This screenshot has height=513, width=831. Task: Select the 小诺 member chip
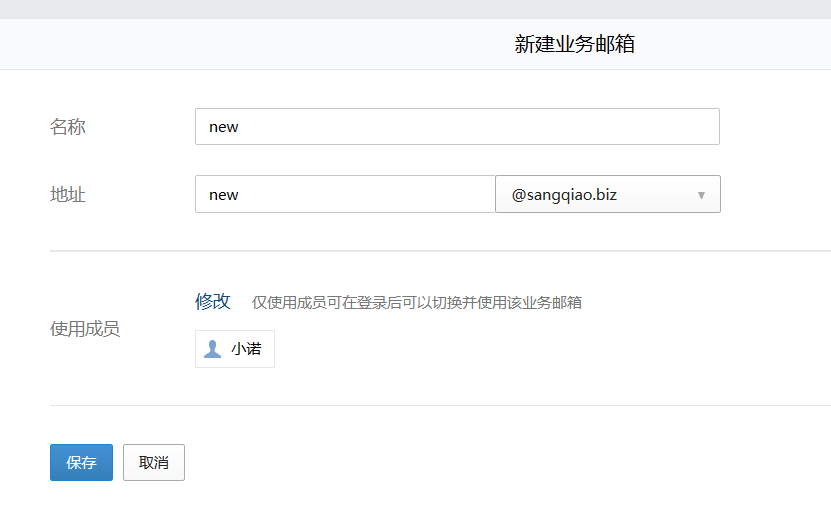click(235, 349)
